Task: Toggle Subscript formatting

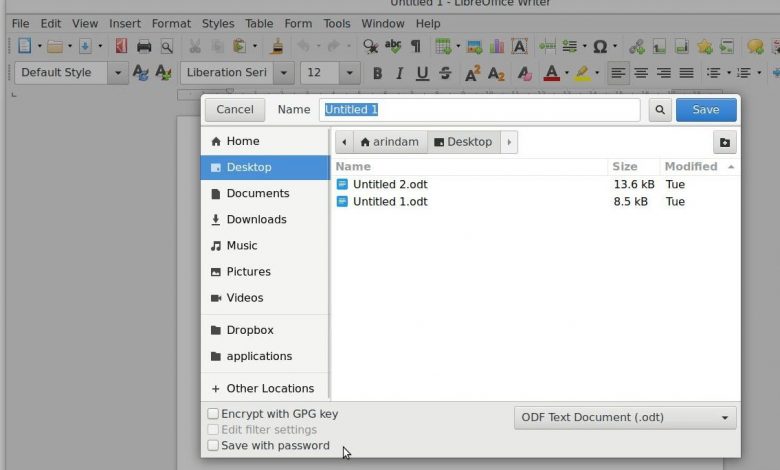Action: (496, 73)
